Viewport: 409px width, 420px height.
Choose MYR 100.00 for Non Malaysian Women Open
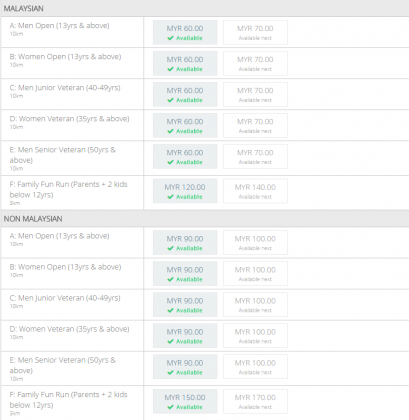coord(255,274)
